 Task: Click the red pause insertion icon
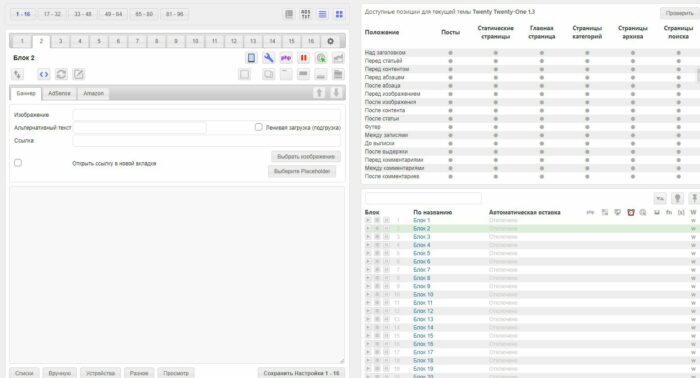click(x=304, y=58)
